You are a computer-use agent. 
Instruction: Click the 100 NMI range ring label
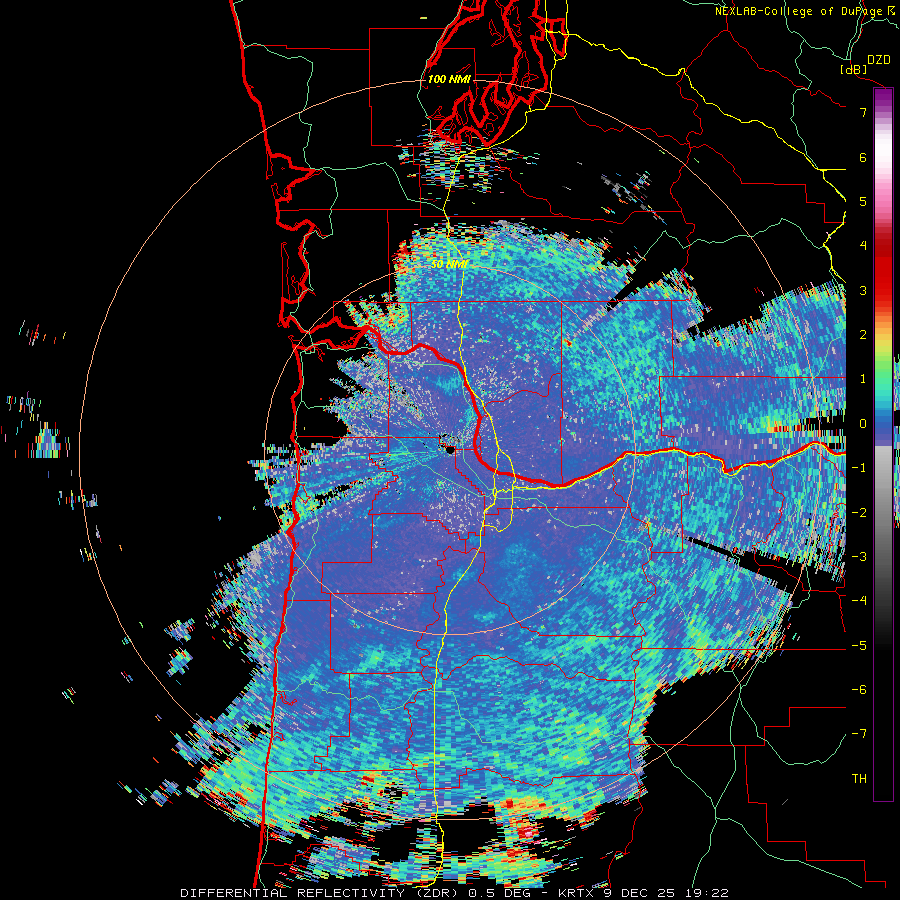[449, 79]
